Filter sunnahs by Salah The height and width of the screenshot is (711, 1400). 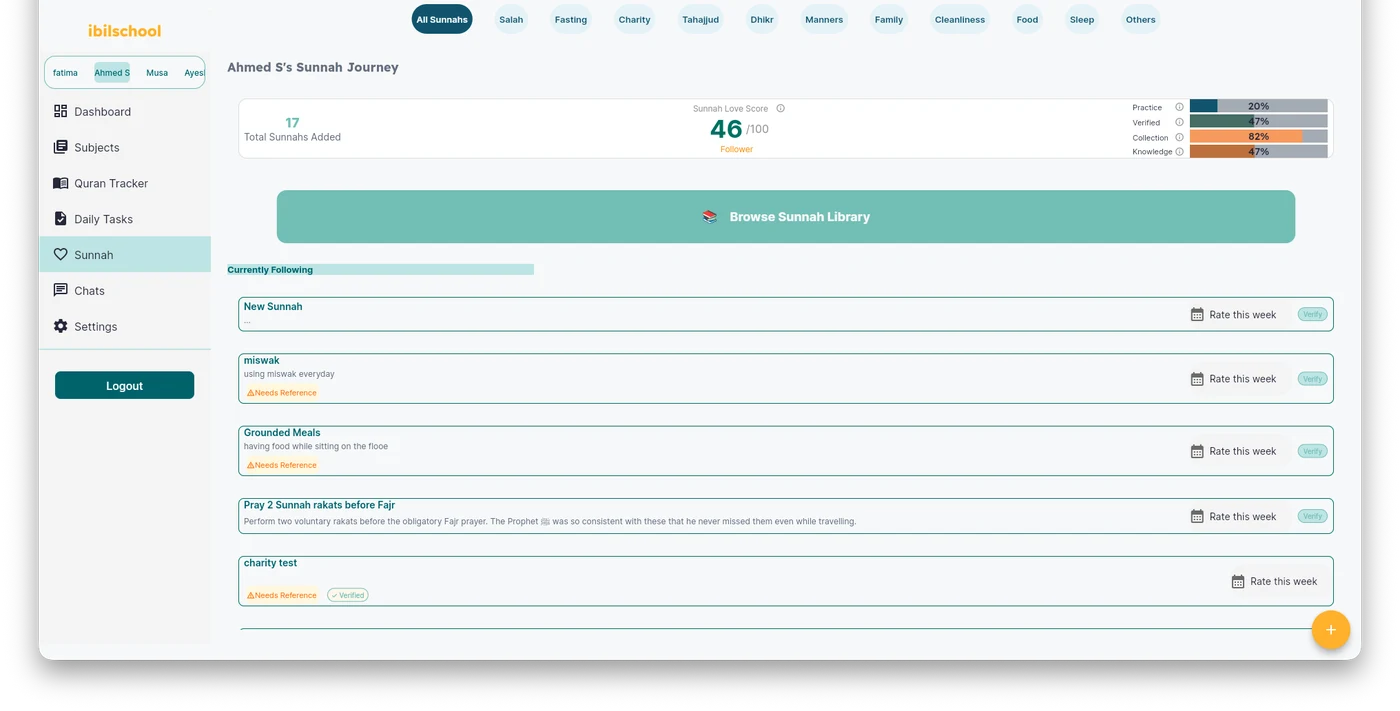click(x=511, y=19)
